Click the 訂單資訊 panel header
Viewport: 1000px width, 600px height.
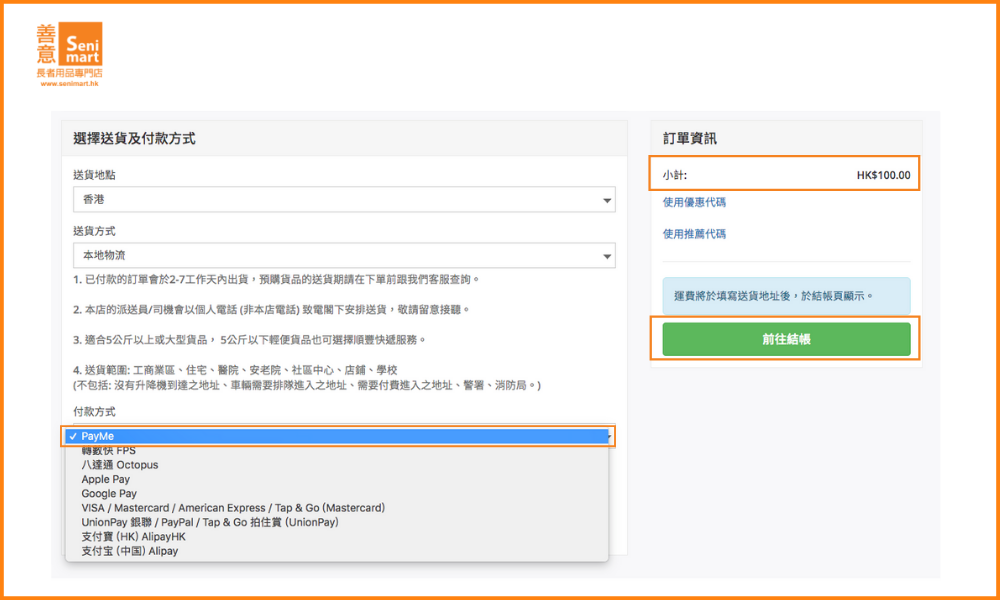tap(690, 139)
